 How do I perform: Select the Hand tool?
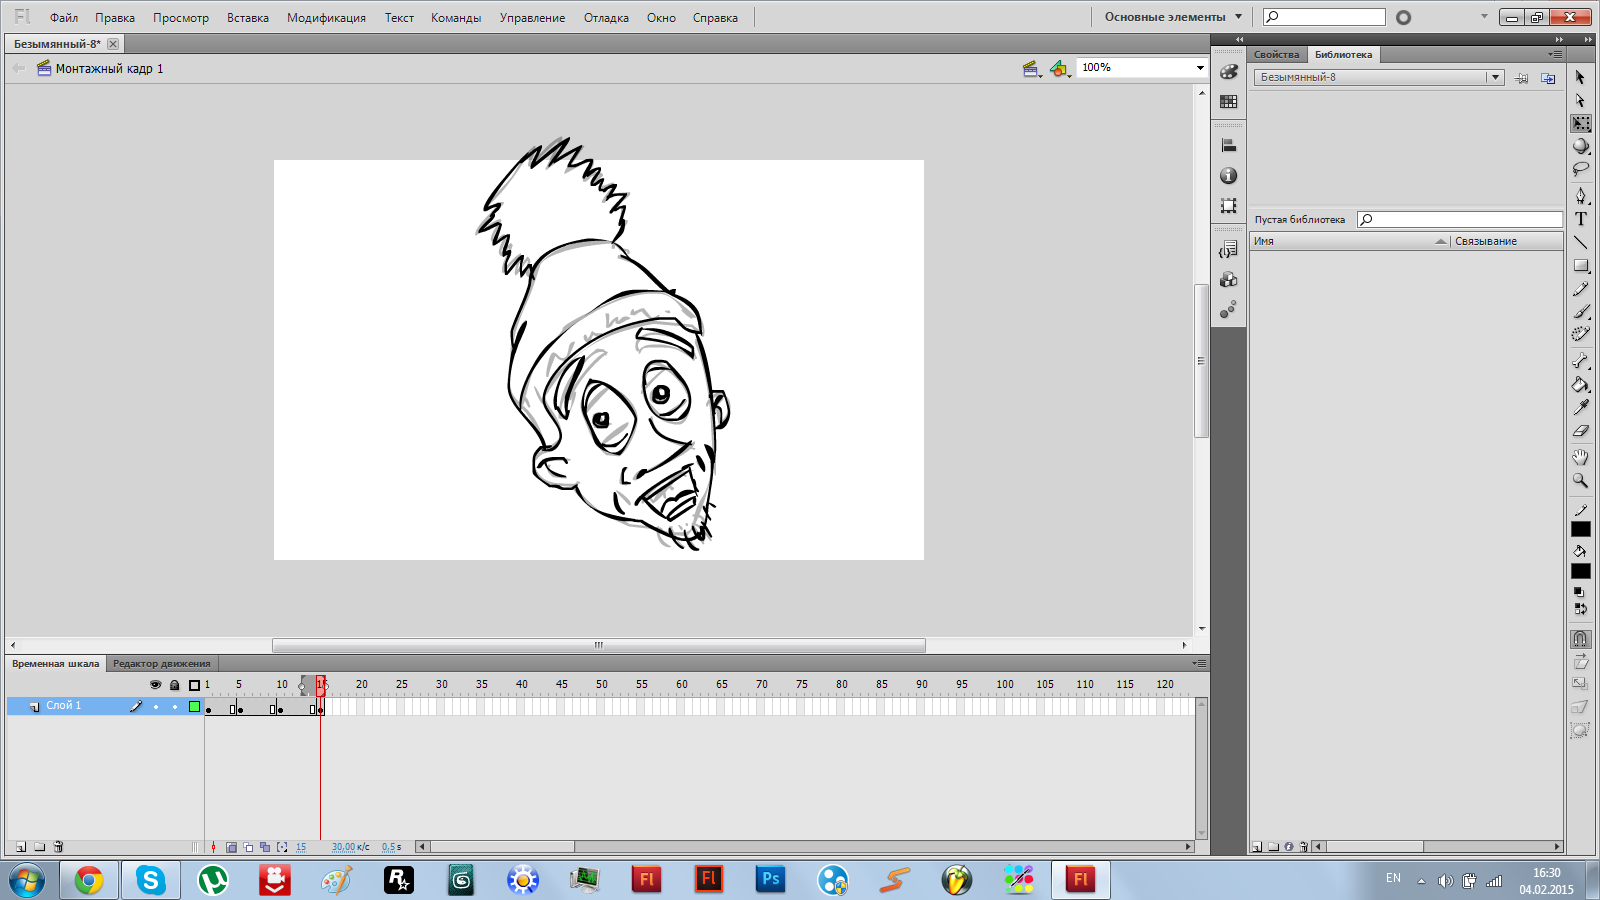1580,457
